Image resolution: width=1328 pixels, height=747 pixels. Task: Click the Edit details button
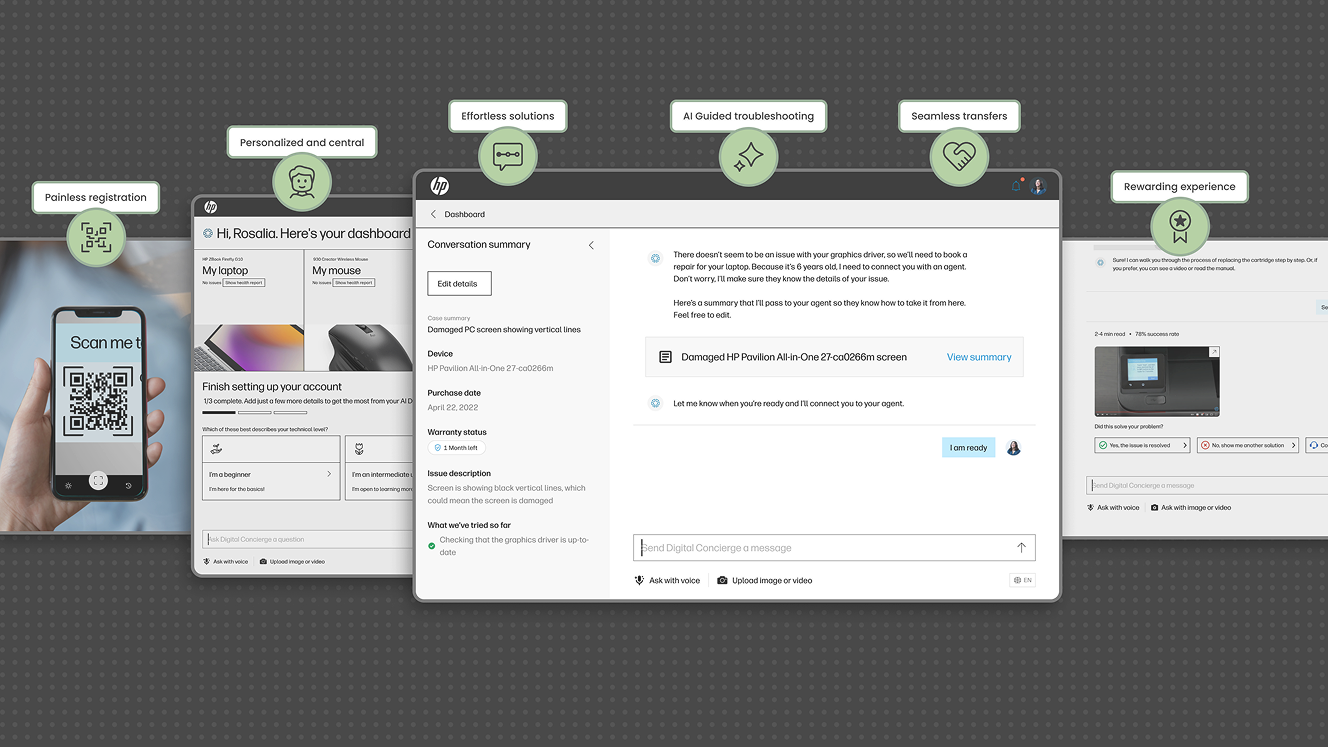(x=459, y=284)
